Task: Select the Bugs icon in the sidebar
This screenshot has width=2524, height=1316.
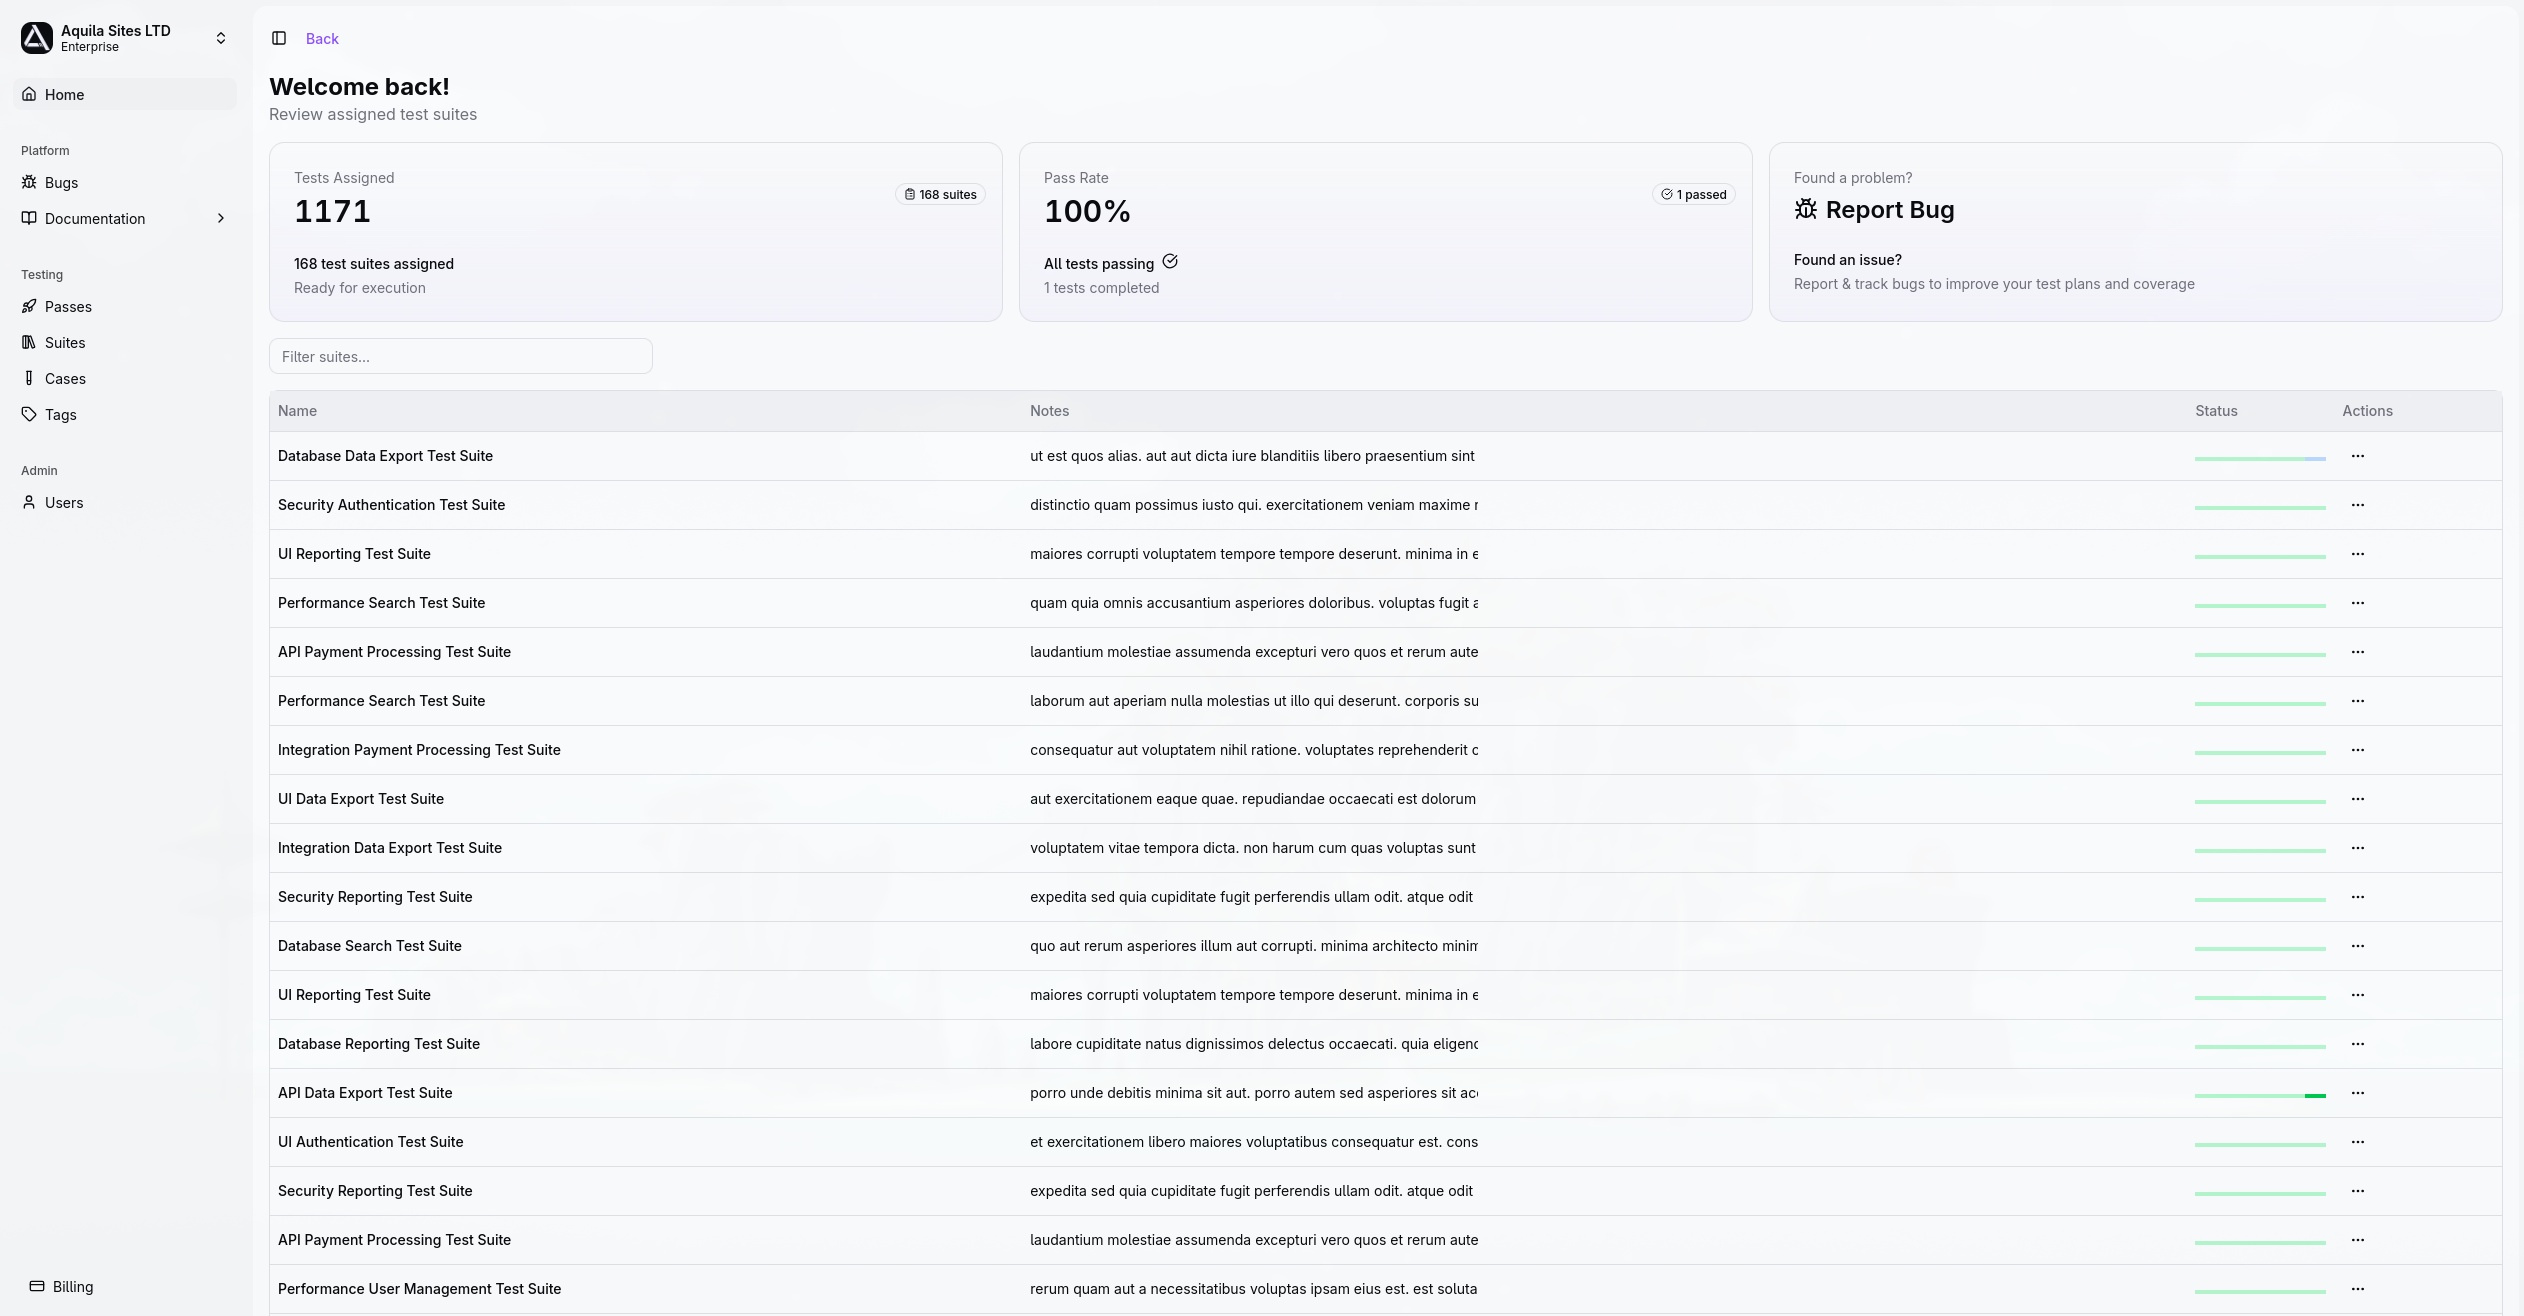Action: [29, 182]
